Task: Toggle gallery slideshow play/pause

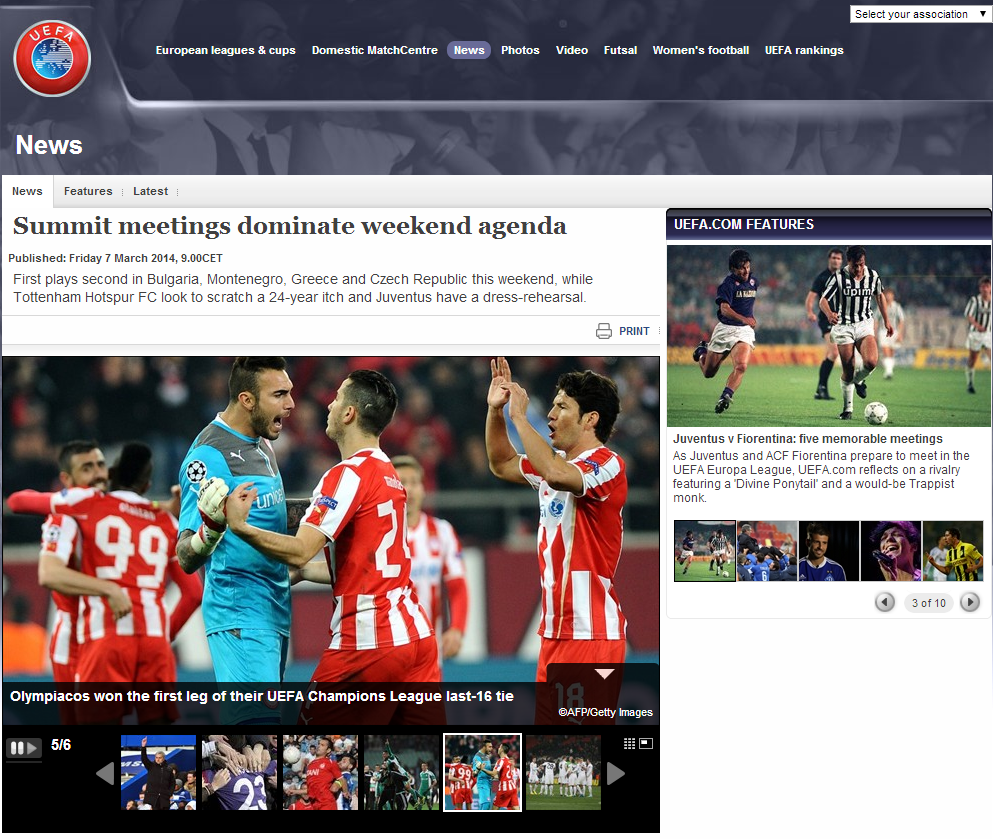Action: click(24, 748)
